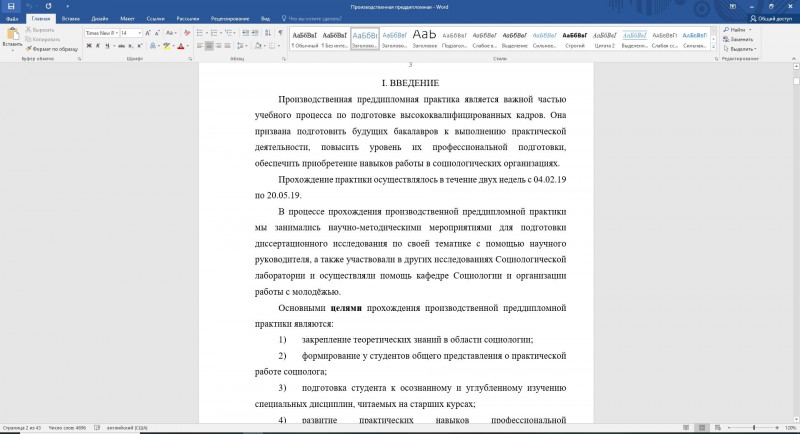Click Заменить to replace text
Image resolution: width=800 pixels, height=434 pixels.
tap(738, 39)
